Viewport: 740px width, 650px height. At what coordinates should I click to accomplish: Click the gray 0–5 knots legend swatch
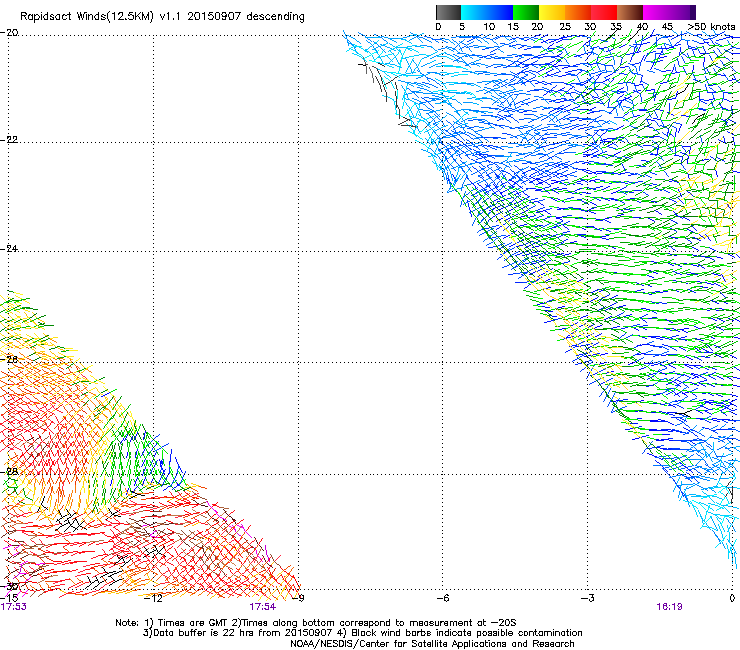(x=449, y=12)
